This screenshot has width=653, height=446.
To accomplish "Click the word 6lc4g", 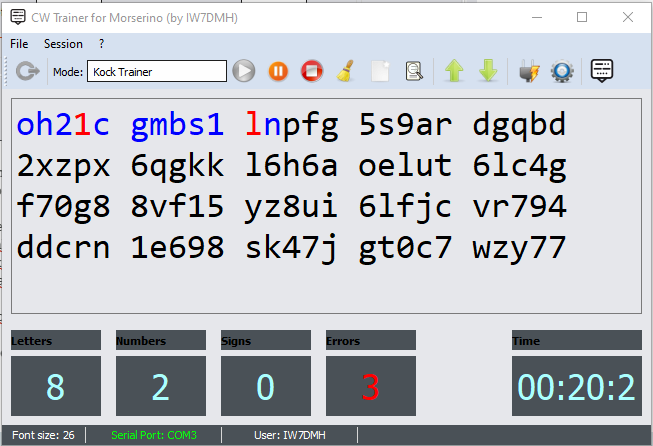I will [519, 166].
